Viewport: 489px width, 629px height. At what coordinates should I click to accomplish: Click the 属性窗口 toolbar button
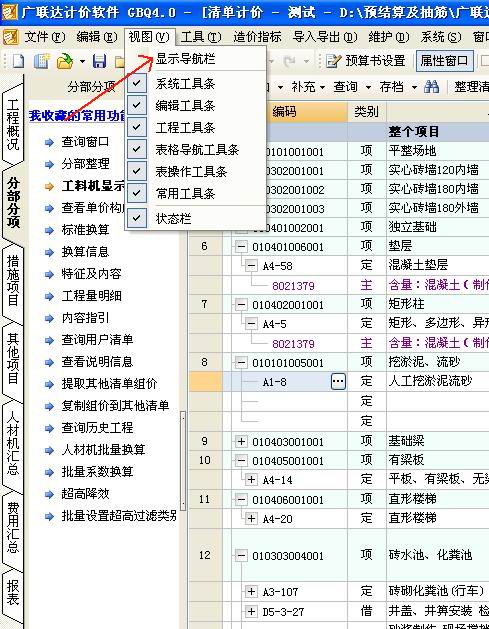coord(444,61)
